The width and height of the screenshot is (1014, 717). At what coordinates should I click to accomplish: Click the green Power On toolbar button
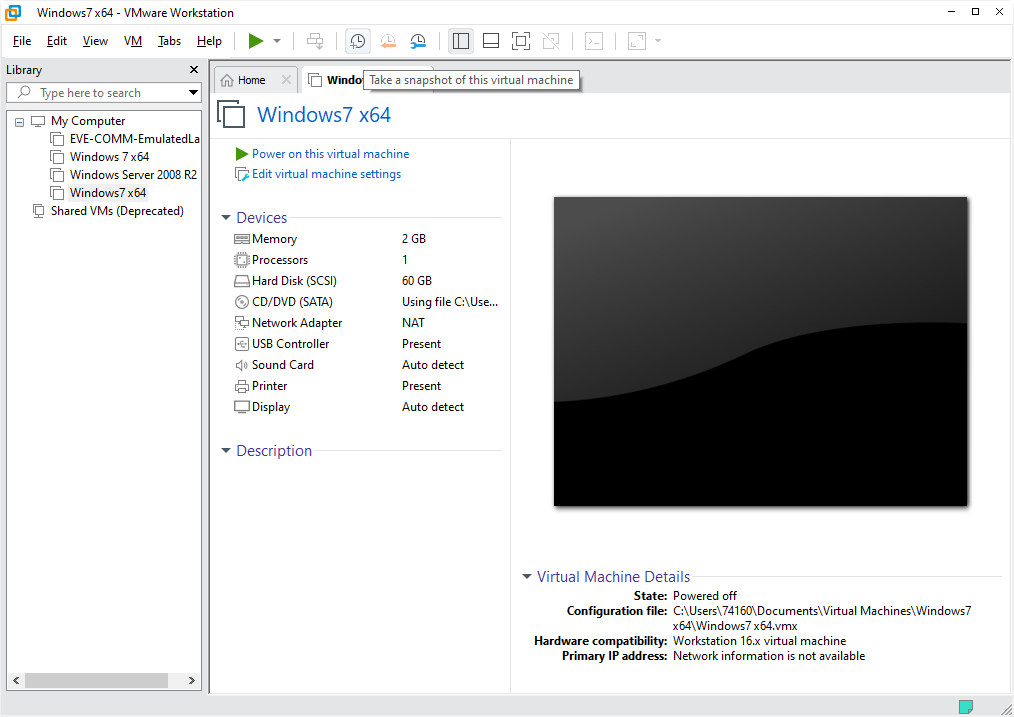point(255,41)
